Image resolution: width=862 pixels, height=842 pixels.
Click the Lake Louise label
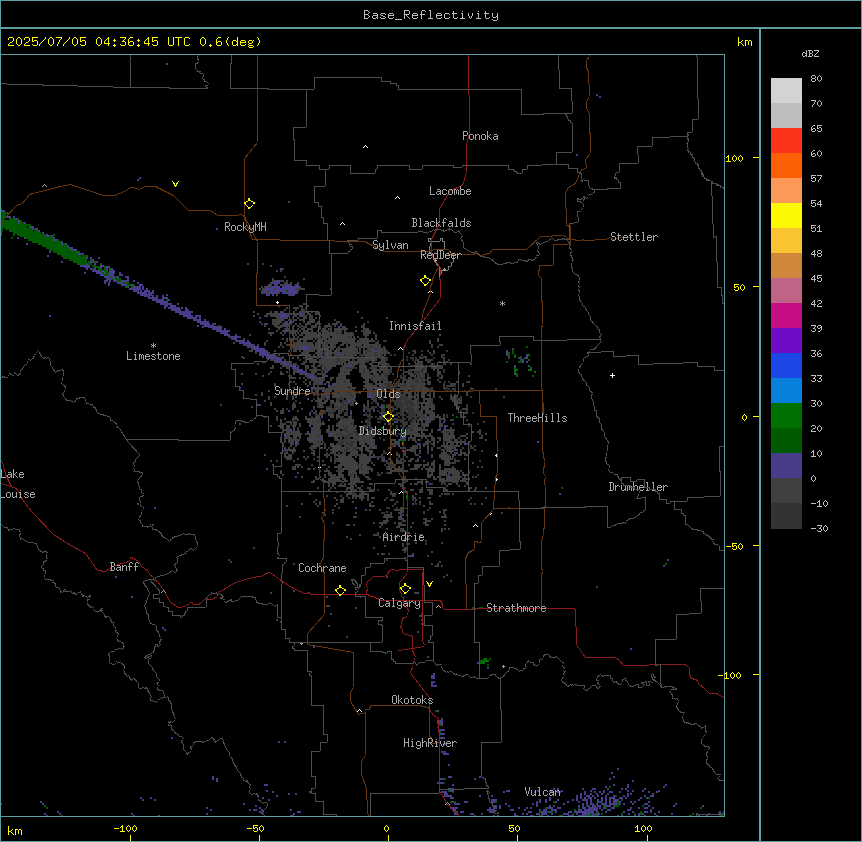click(x=18, y=484)
